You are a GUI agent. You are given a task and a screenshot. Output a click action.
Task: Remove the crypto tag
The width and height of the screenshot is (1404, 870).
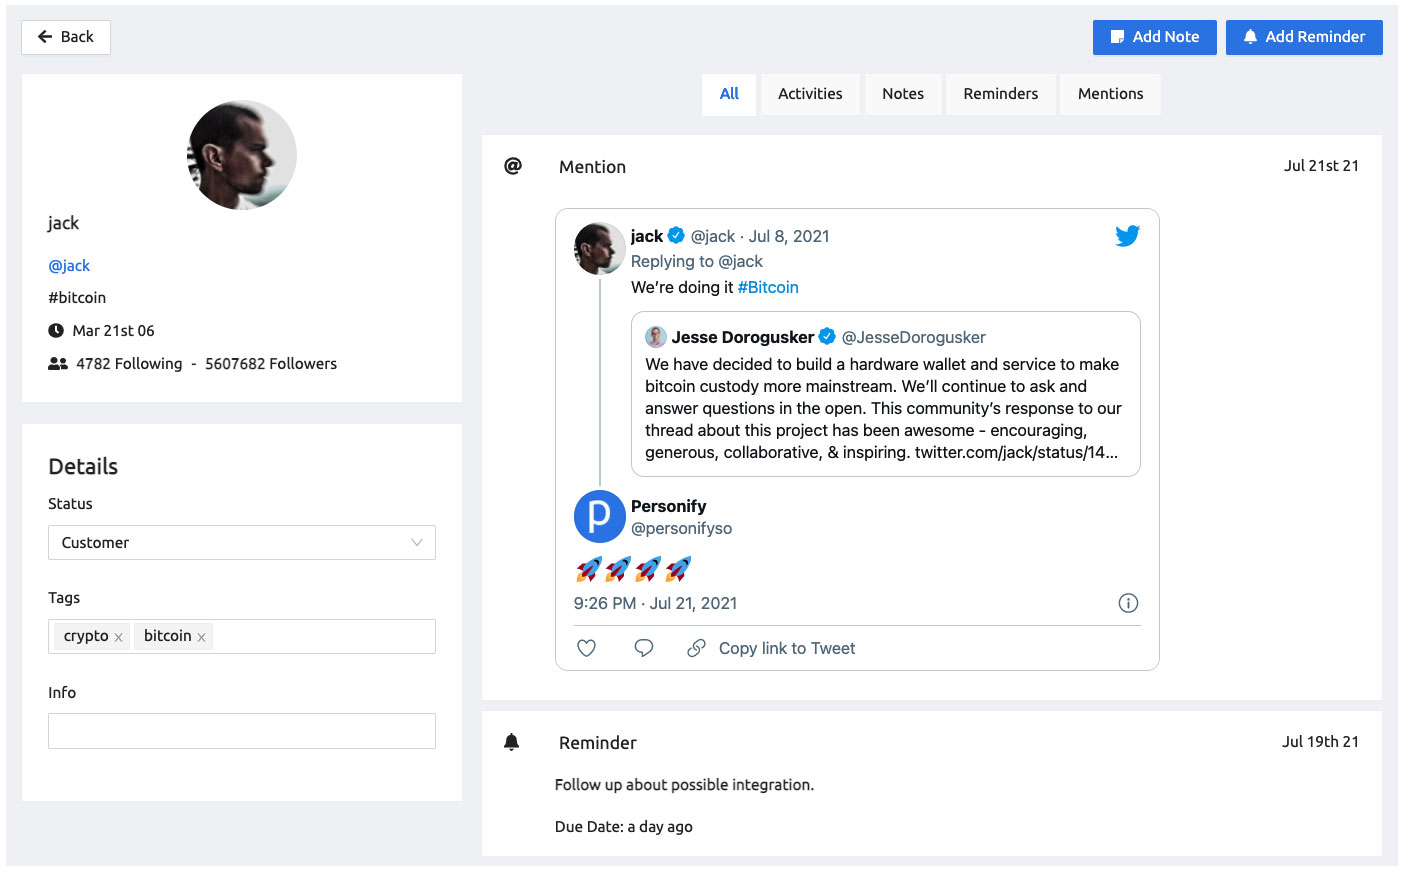pos(118,637)
